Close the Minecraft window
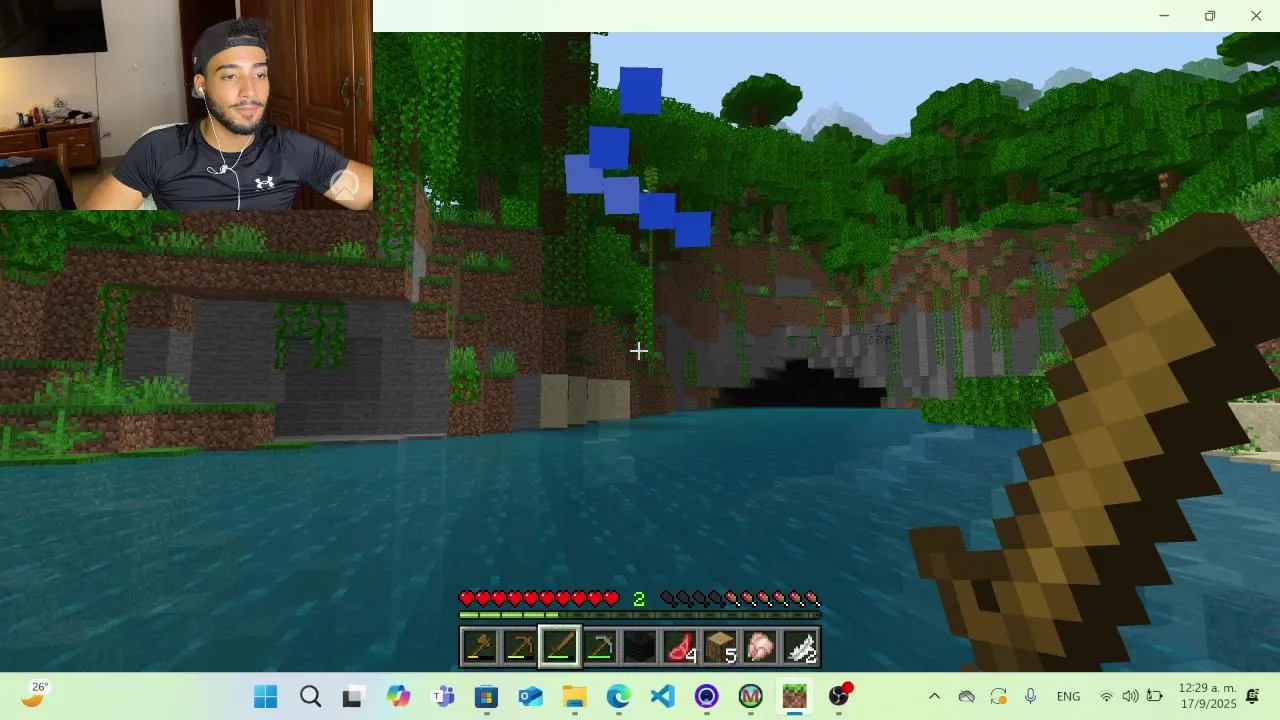This screenshot has width=1280, height=720. (x=1256, y=16)
